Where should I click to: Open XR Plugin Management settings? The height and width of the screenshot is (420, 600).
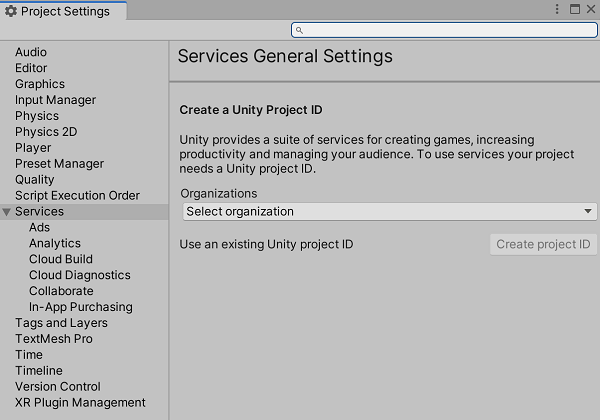click(80, 403)
